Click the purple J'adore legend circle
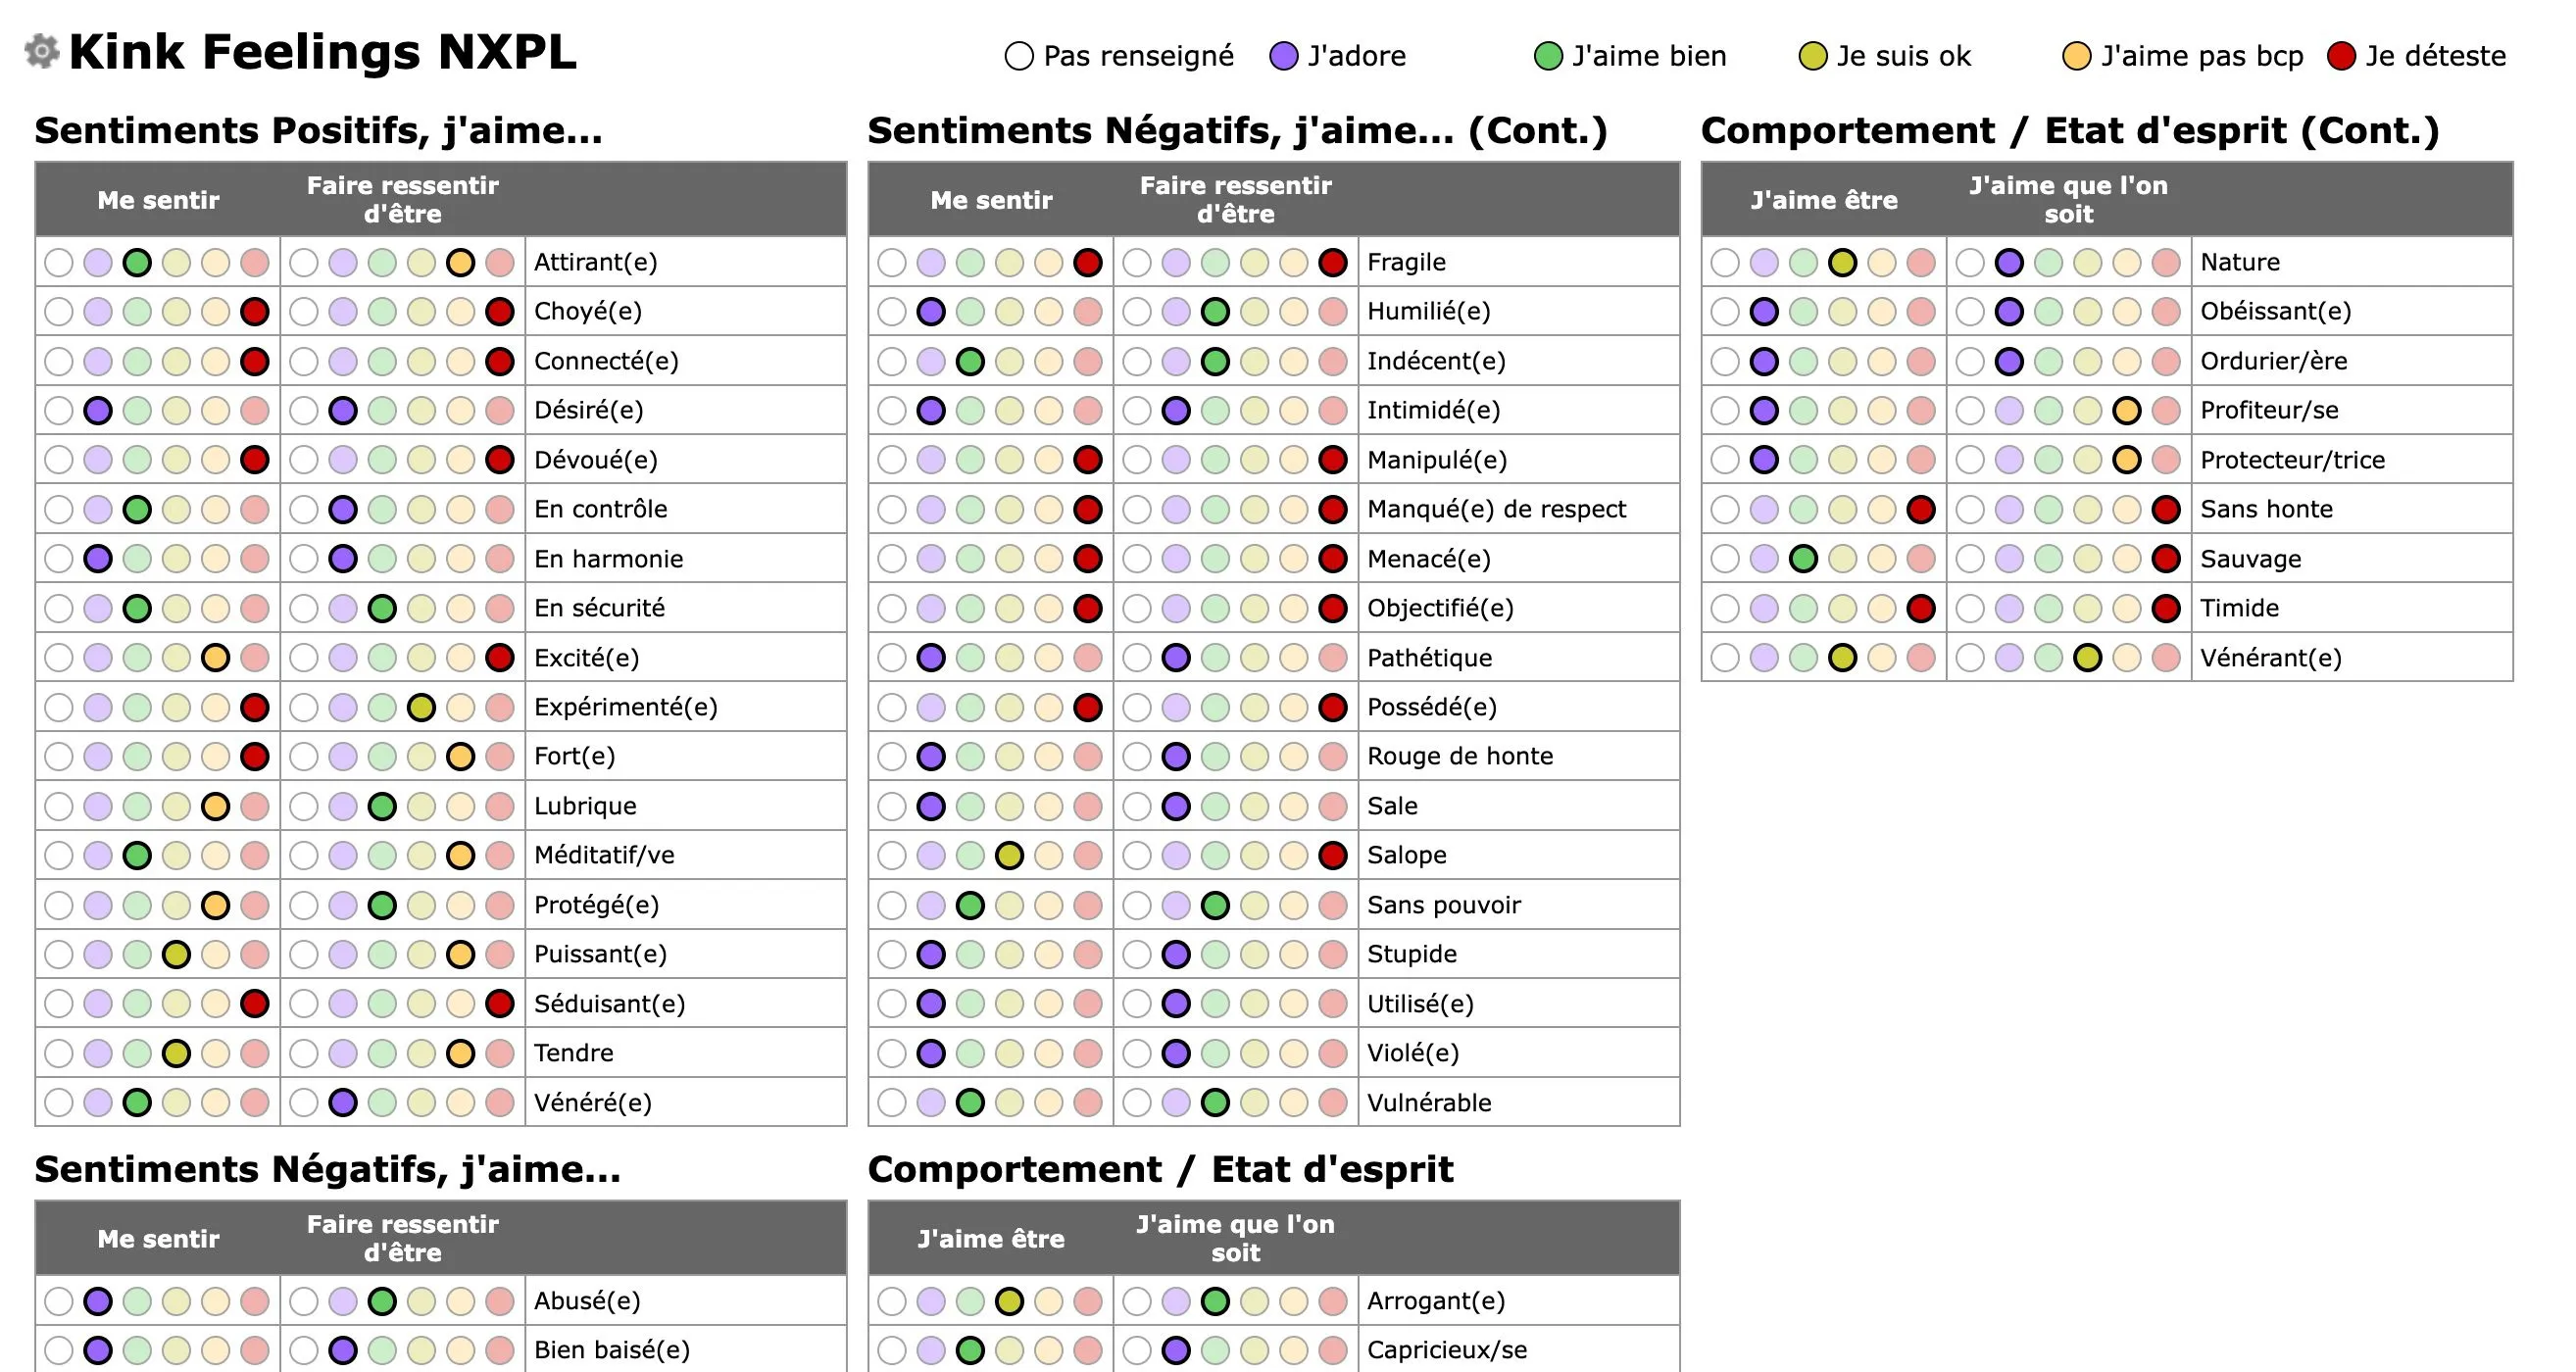The height and width of the screenshot is (1372, 2576). pyautogui.click(x=1283, y=56)
